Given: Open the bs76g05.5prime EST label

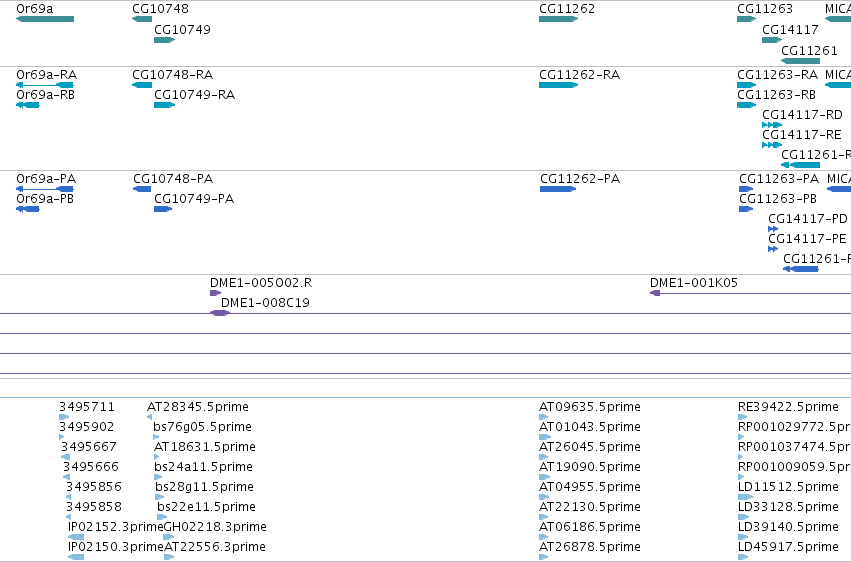Looking at the screenshot, I should [202, 427].
